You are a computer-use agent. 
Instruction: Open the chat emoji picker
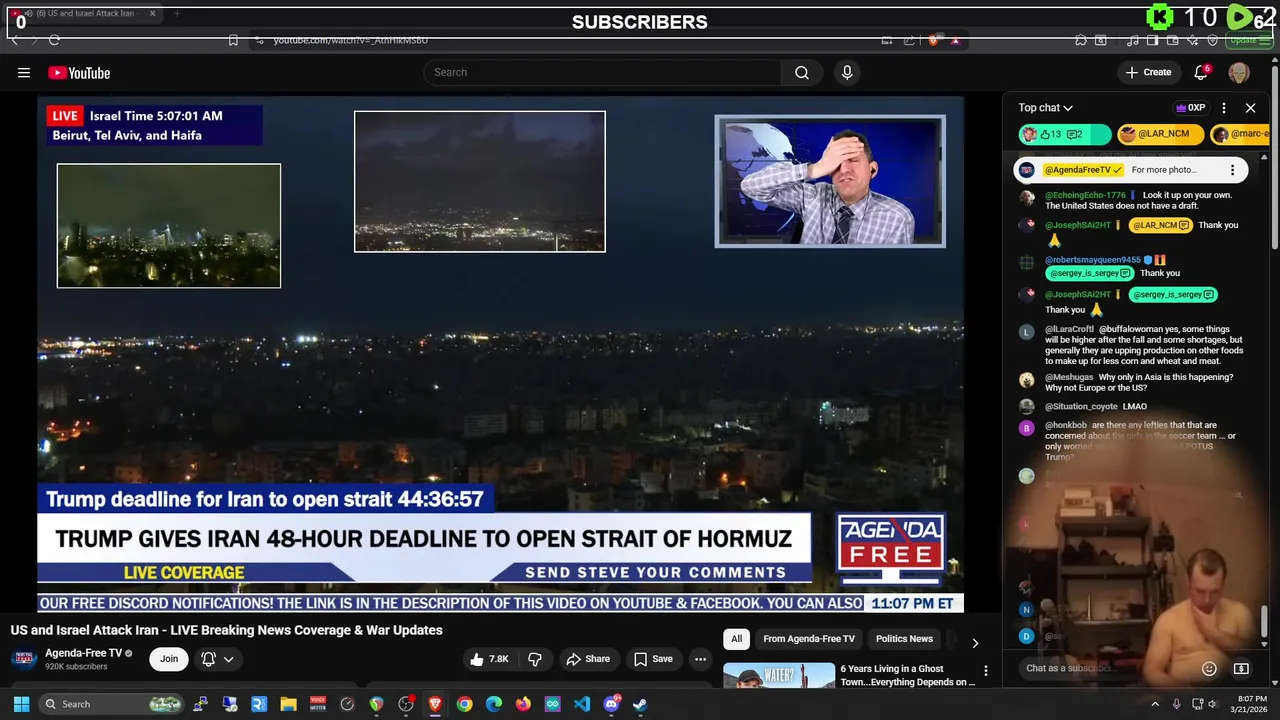1209,668
